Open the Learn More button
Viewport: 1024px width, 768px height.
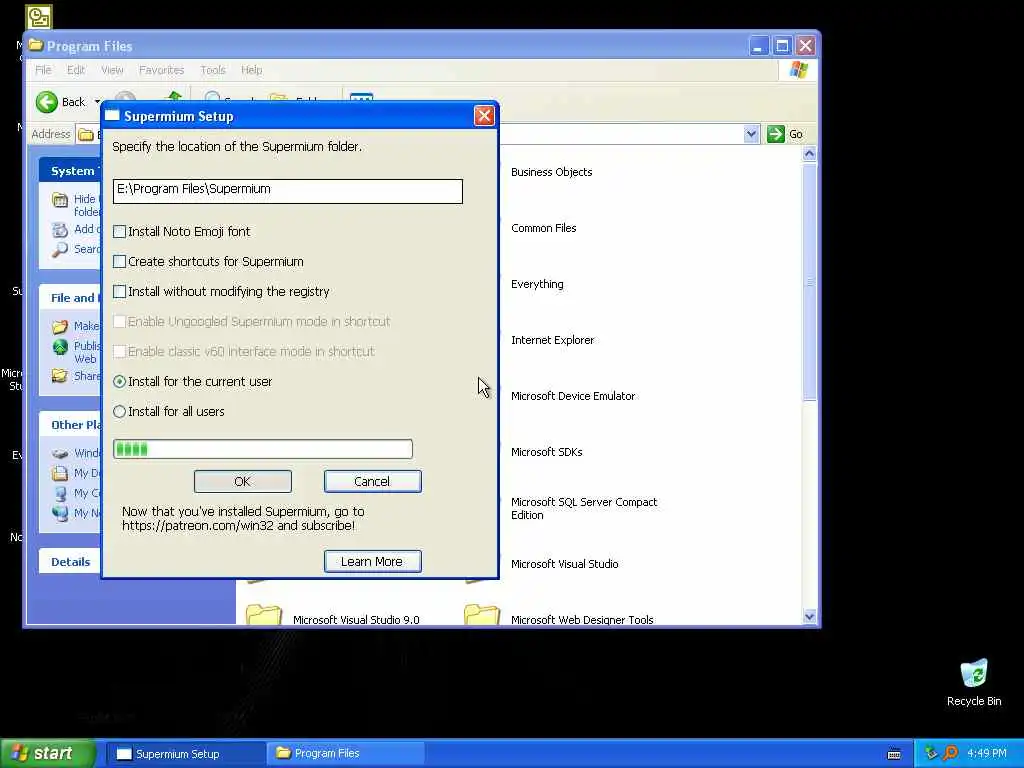[372, 562]
